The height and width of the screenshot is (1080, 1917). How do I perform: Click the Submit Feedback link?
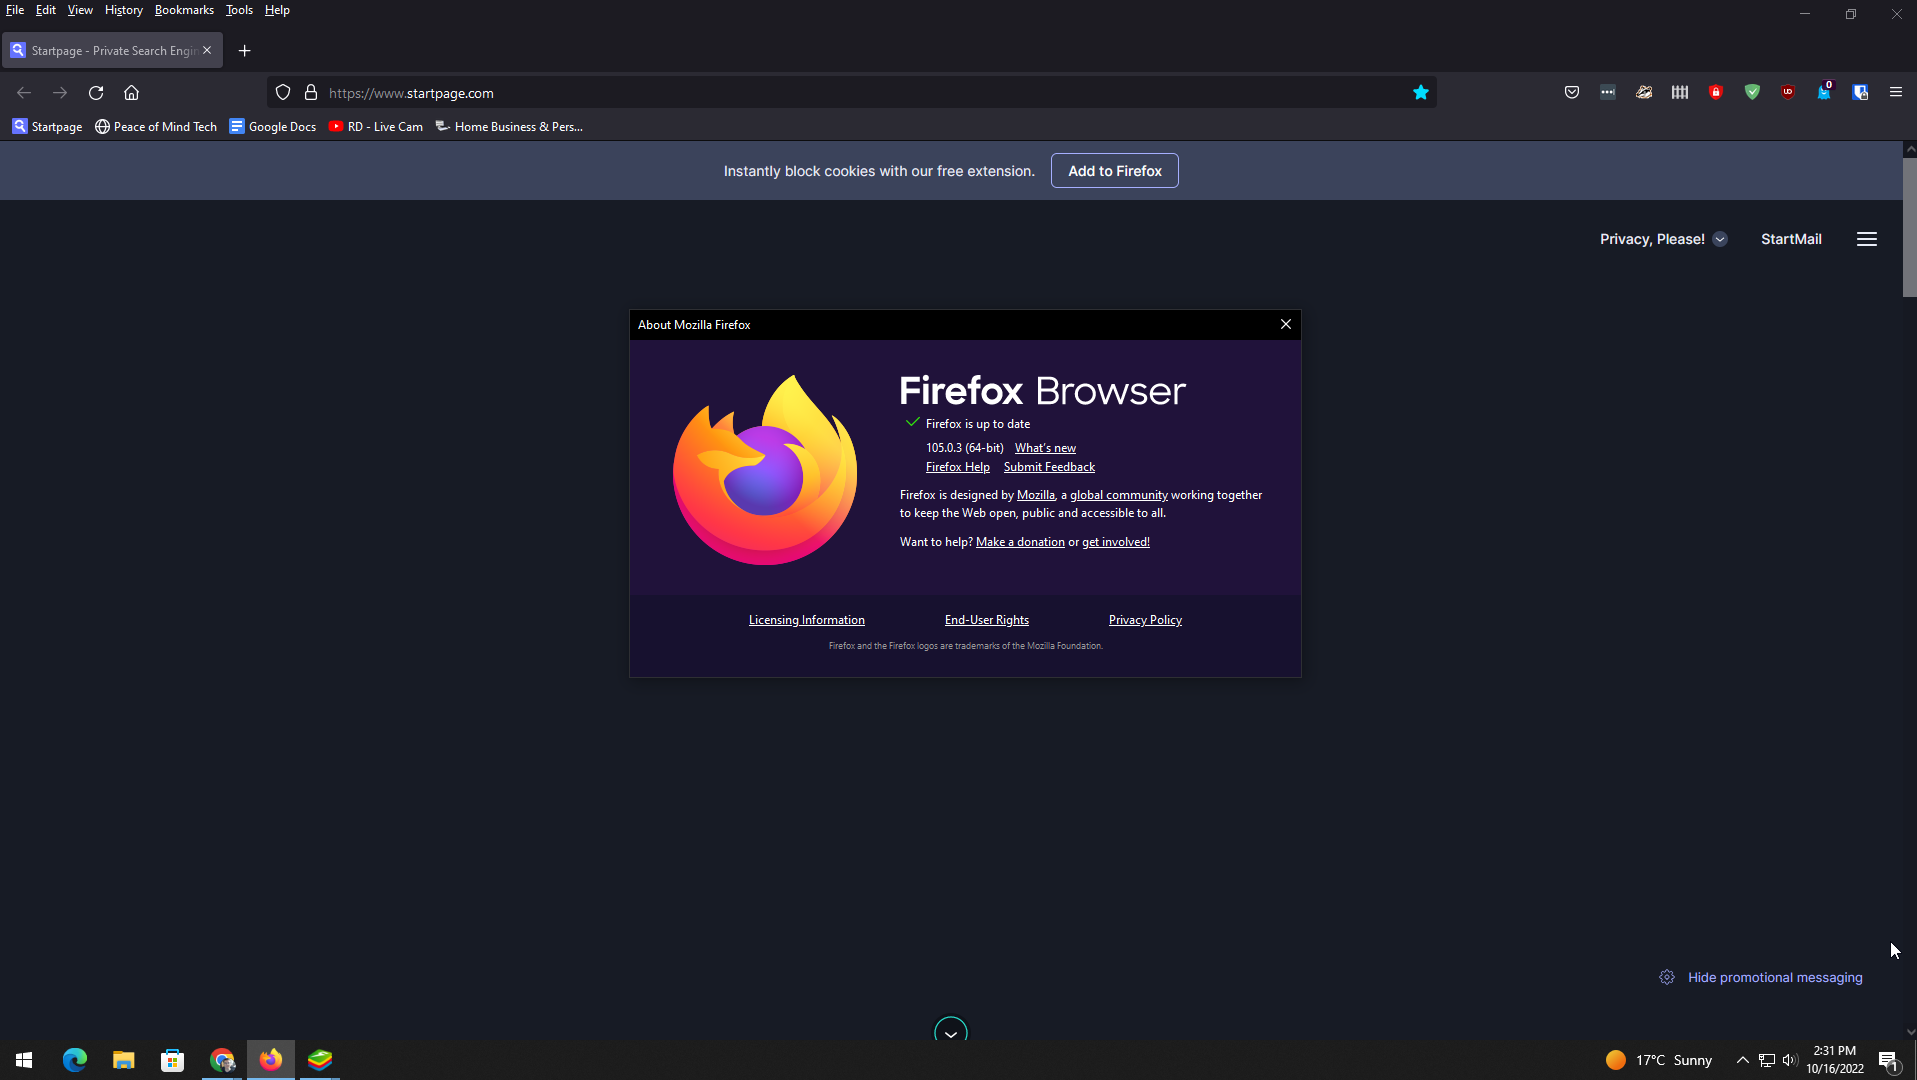(1049, 467)
